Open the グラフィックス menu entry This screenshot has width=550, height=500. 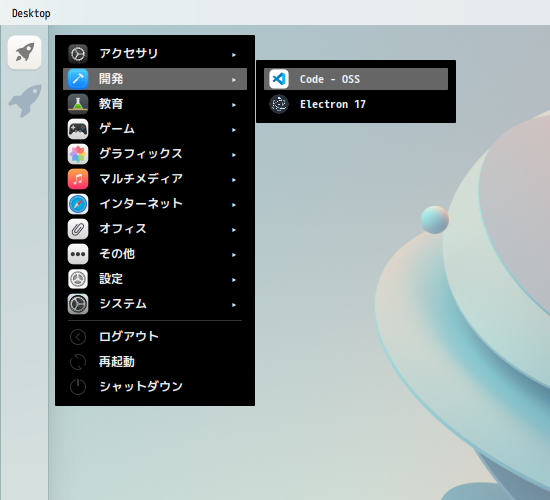pyautogui.click(x=155, y=154)
